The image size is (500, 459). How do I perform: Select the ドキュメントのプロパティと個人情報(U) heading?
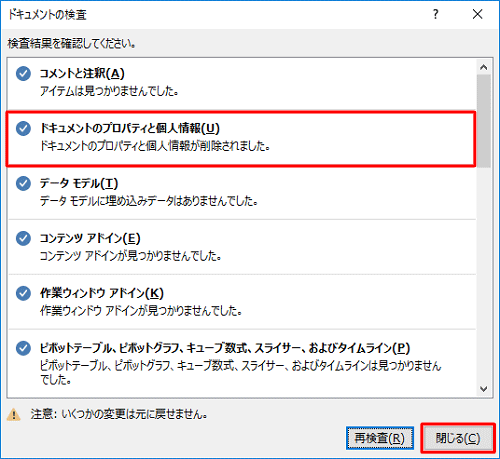coord(130,128)
